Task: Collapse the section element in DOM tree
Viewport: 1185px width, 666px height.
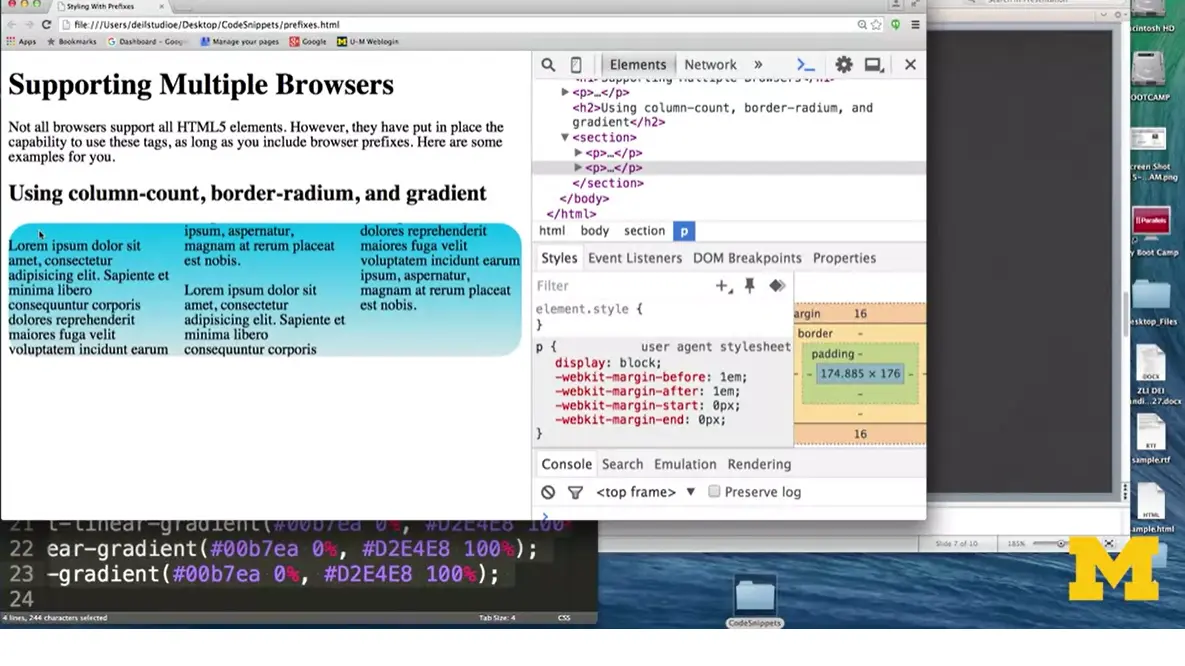Action: pos(565,138)
